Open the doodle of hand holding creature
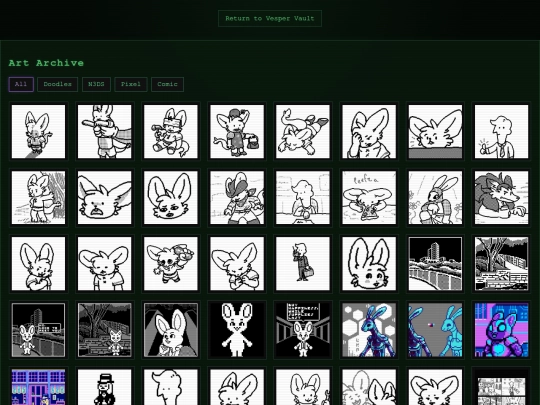Viewport: 540px width, 405px height. coord(104,132)
